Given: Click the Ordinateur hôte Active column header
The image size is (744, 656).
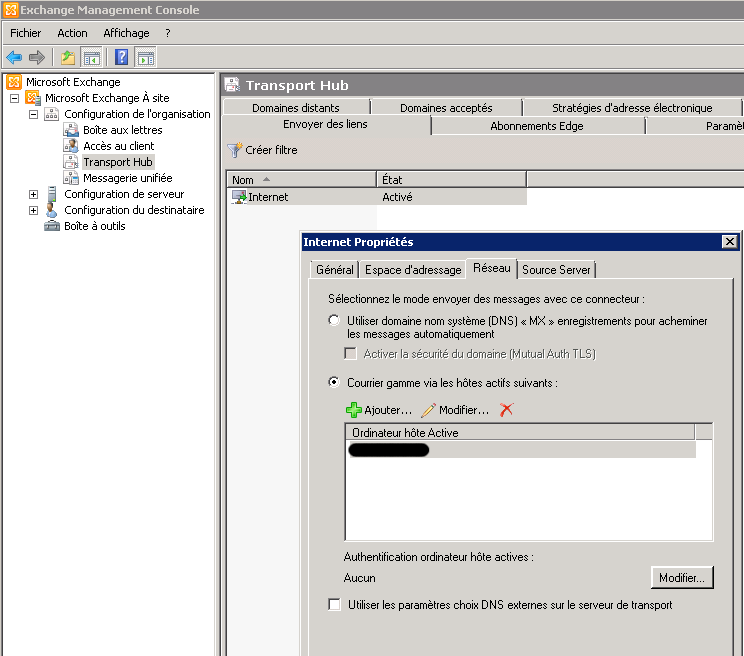Looking at the screenshot, I should 520,433.
